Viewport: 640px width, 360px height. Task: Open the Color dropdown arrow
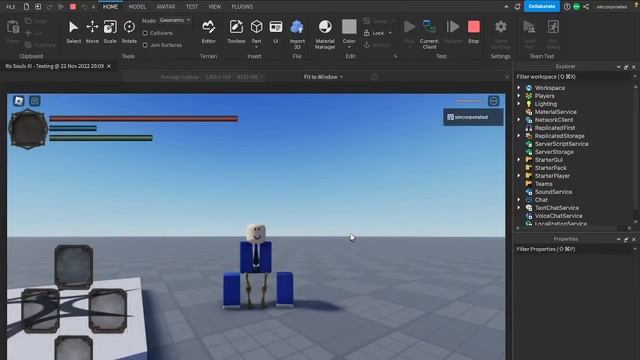point(349,47)
